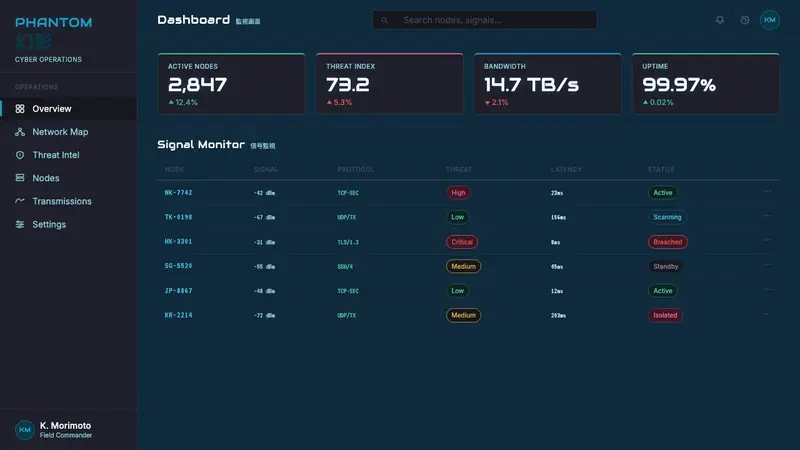800x450 pixels.
Task: Click the Active status badge for NK-7742
Action: pos(663,192)
